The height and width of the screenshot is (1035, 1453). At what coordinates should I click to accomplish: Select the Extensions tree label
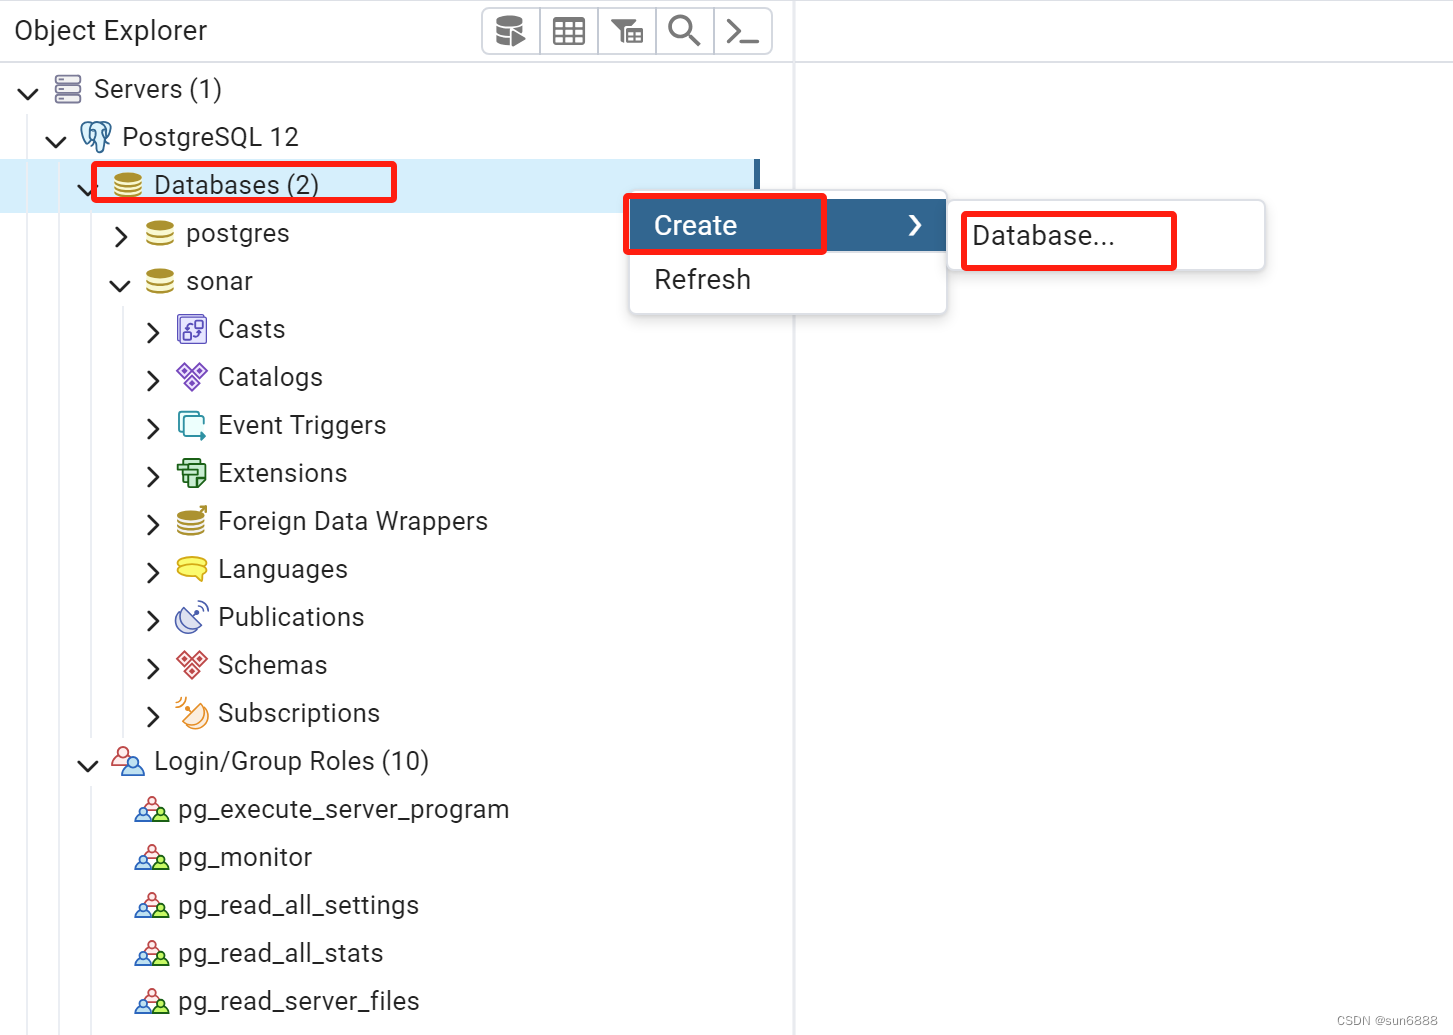tap(283, 473)
